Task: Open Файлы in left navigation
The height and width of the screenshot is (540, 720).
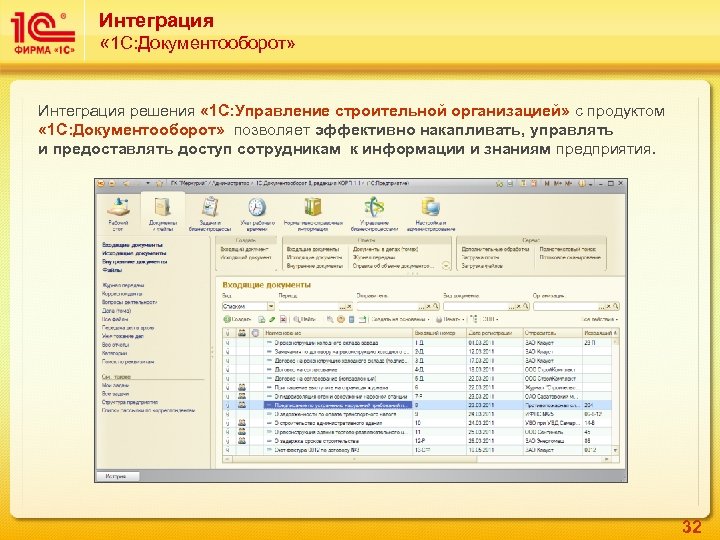Action: (x=112, y=270)
